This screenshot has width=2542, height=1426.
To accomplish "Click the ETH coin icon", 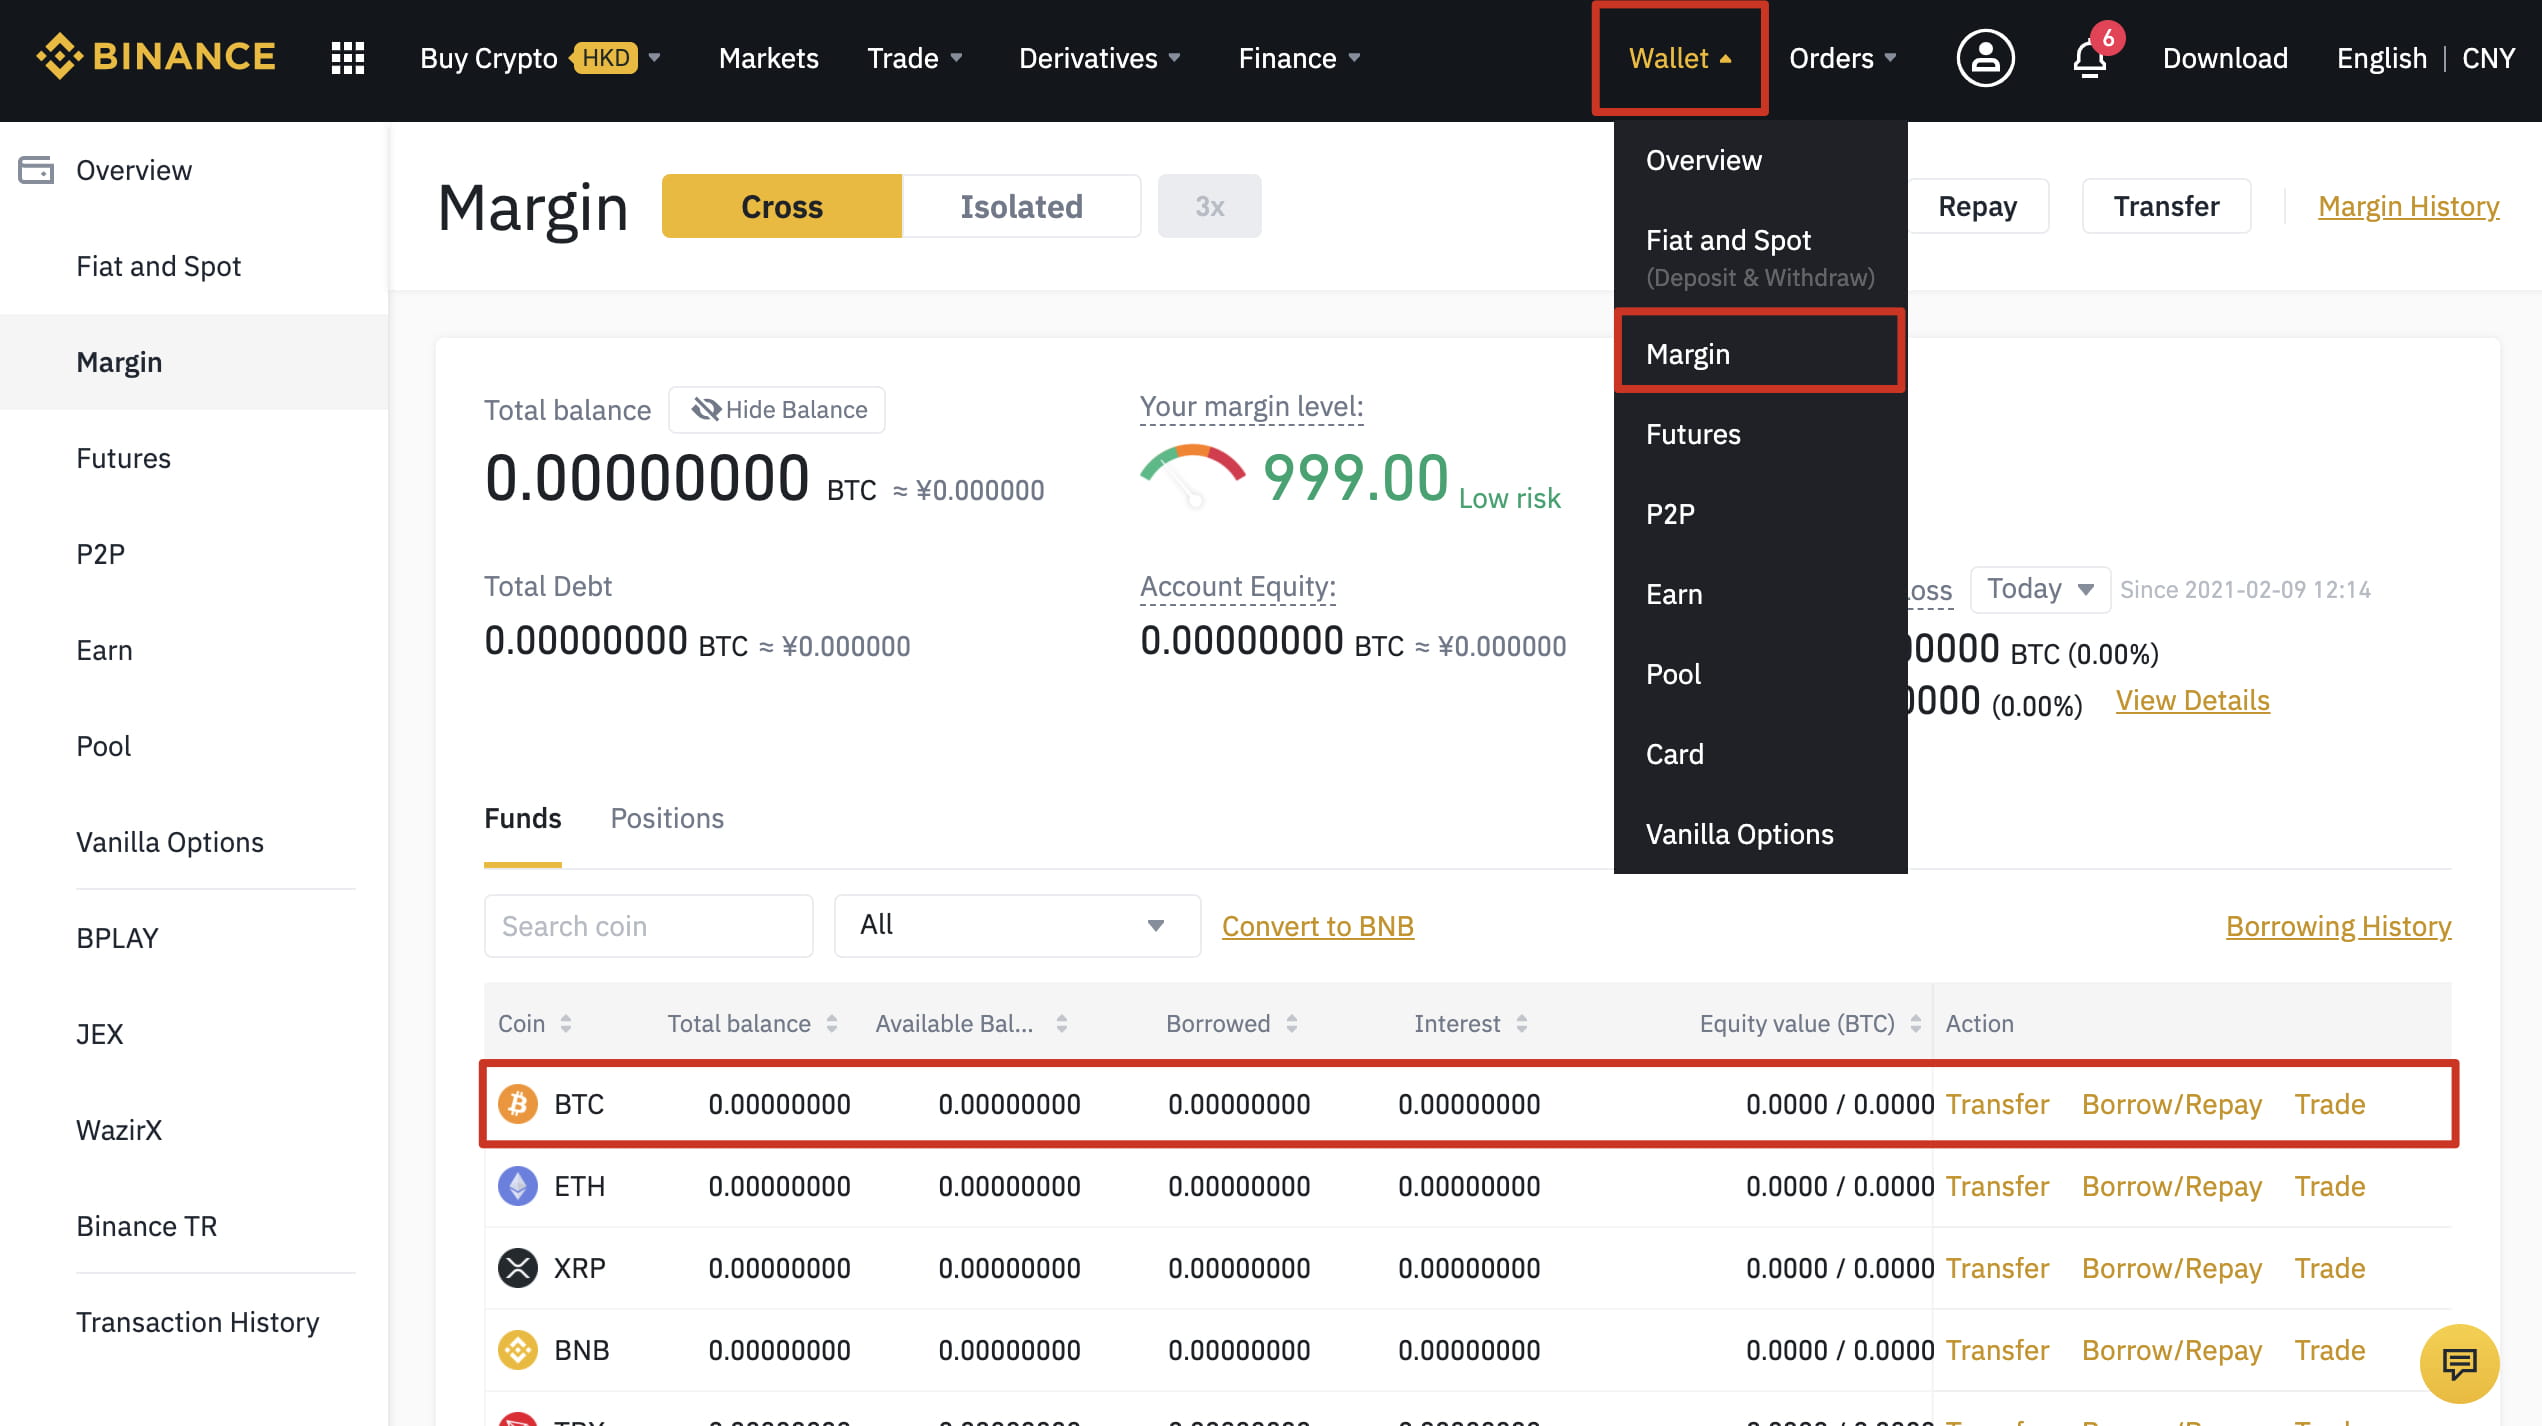I will click(518, 1186).
